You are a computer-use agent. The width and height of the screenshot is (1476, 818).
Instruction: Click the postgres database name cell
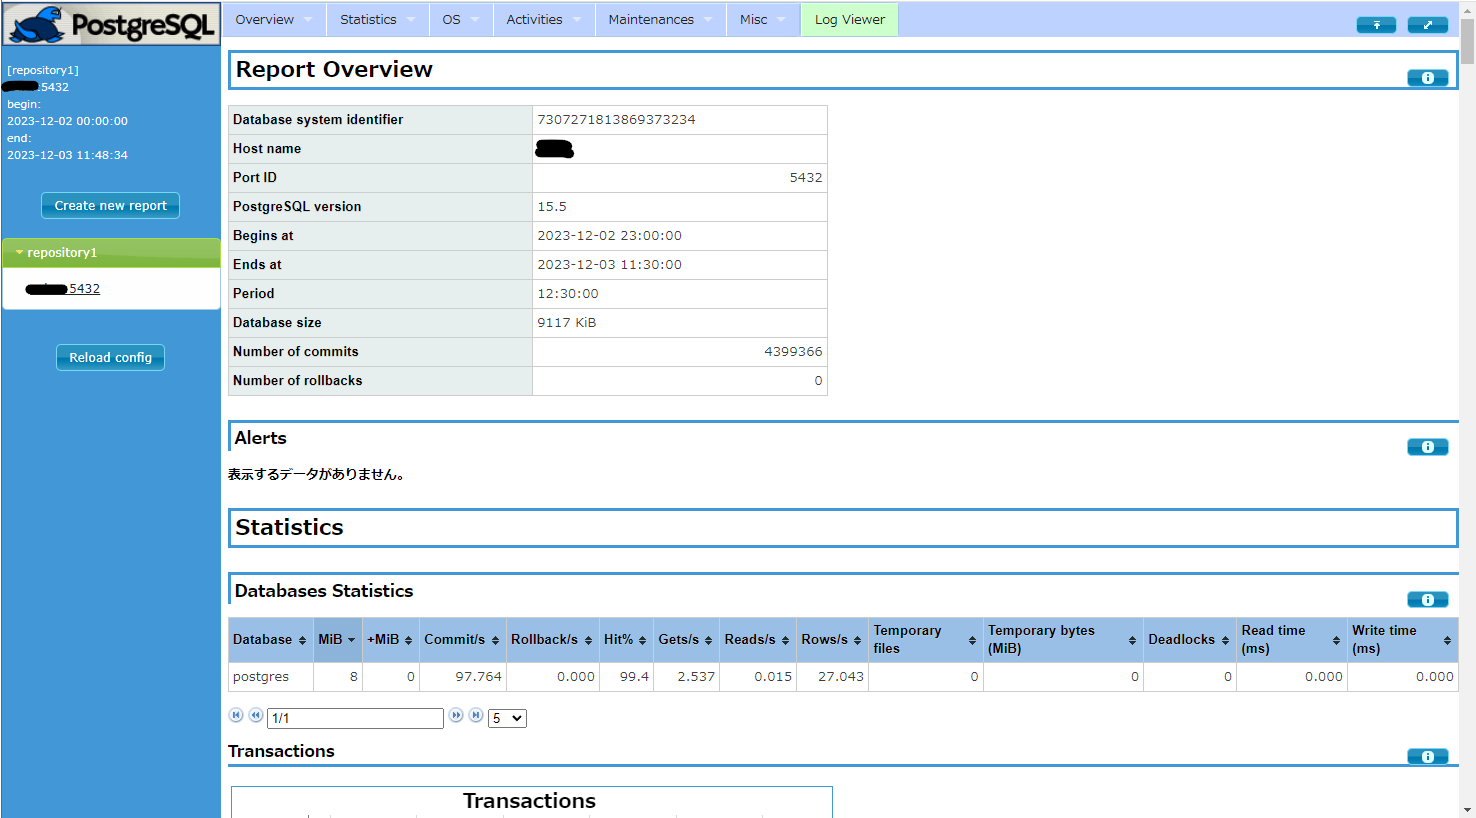[x=271, y=677]
